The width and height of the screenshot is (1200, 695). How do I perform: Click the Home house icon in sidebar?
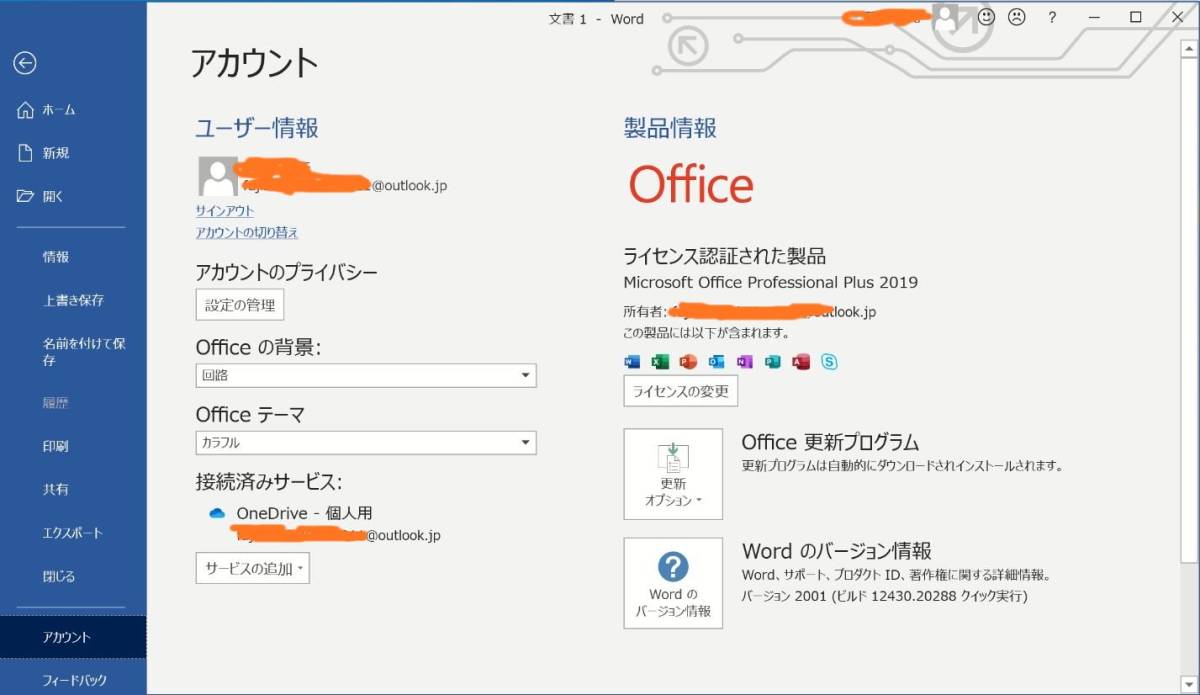click(26, 110)
